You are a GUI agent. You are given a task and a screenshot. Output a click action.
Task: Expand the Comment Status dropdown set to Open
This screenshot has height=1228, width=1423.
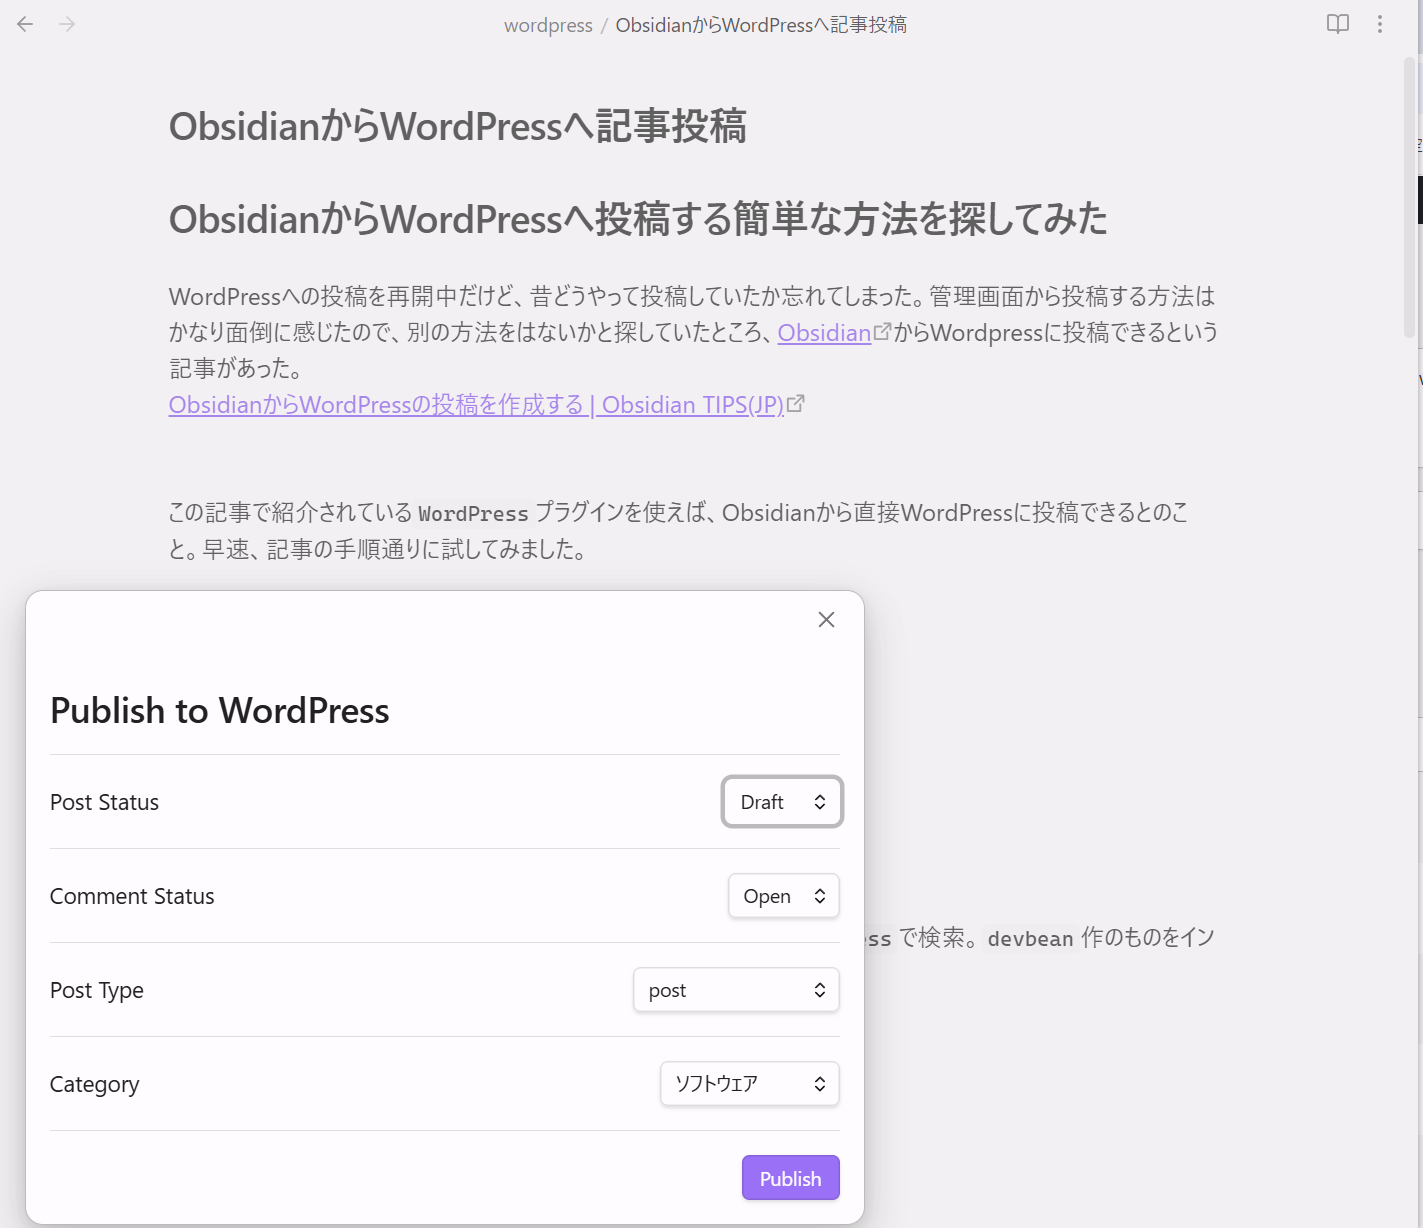pyautogui.click(x=783, y=896)
